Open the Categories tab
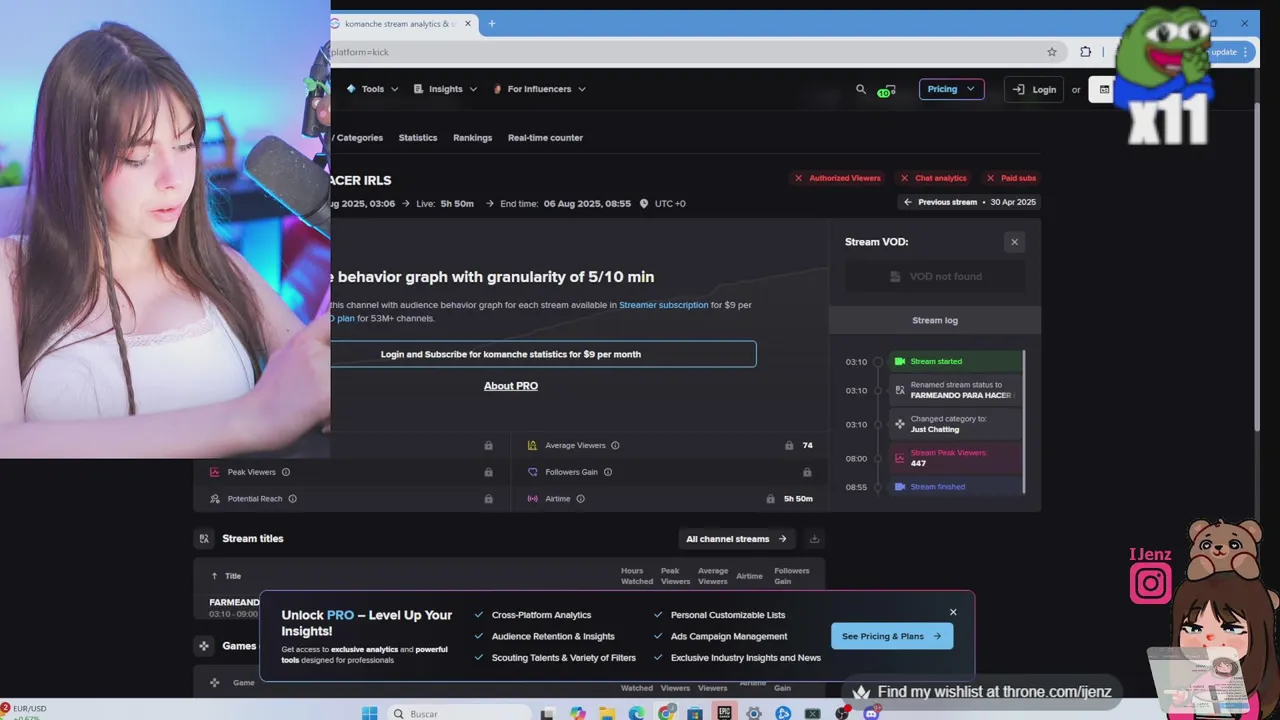Screen dimensions: 1280x720 [x=359, y=138]
